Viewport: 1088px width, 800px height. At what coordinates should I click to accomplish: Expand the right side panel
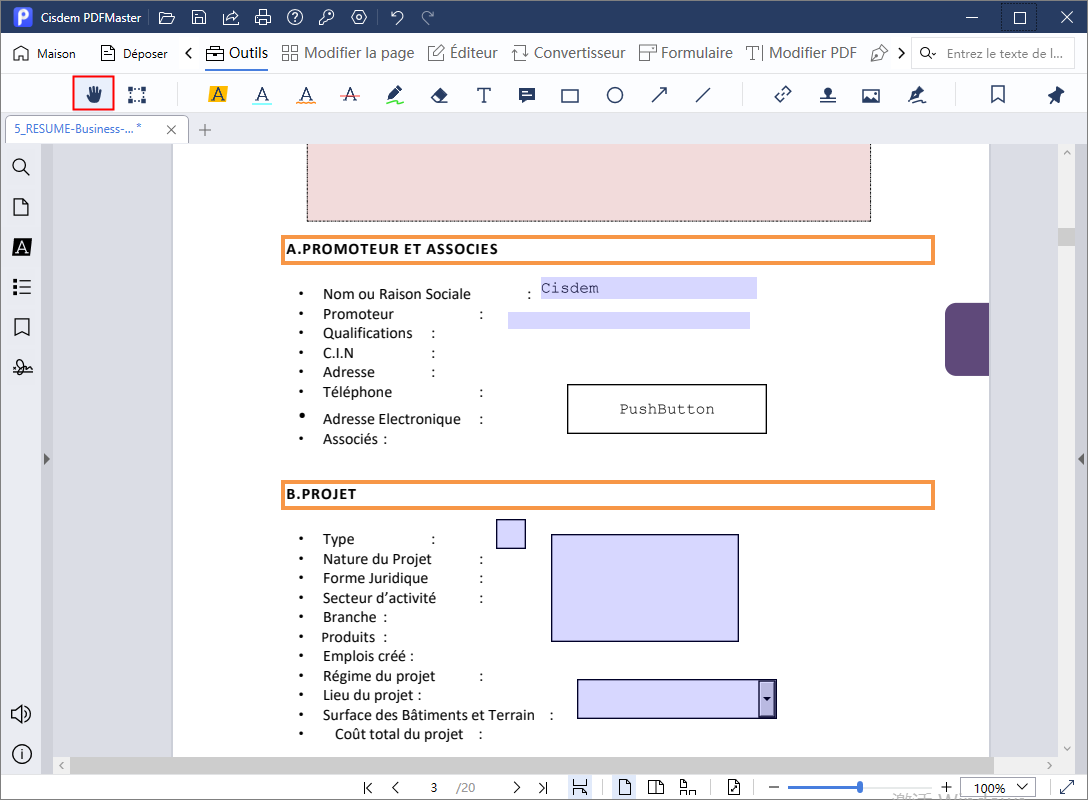coord(1081,459)
